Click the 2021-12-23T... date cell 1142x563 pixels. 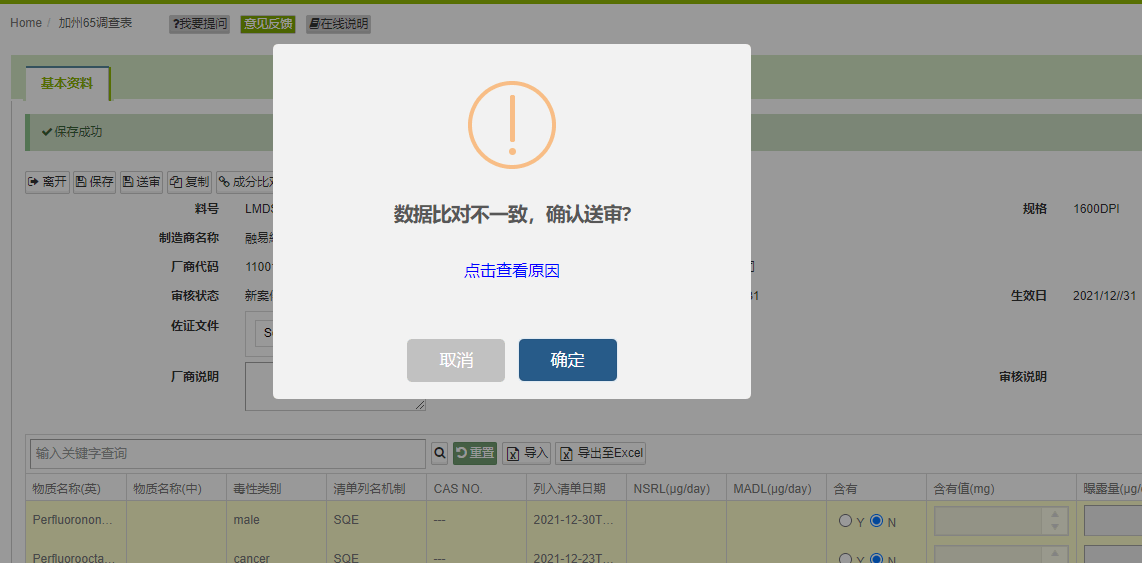pos(576,557)
